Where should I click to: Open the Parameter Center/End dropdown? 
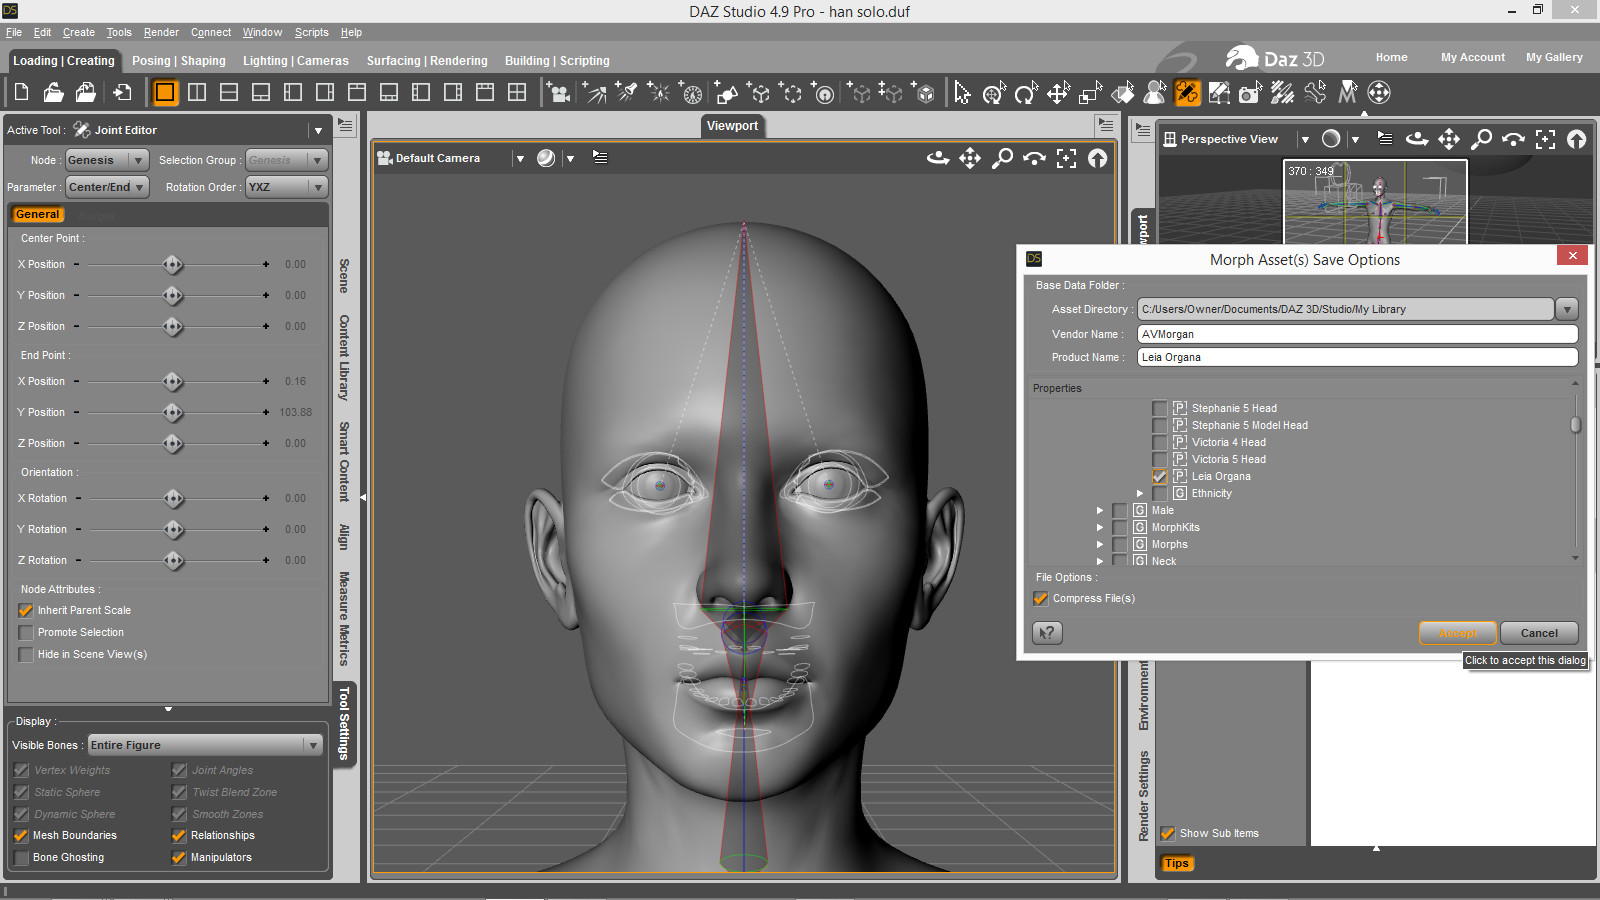[107, 187]
